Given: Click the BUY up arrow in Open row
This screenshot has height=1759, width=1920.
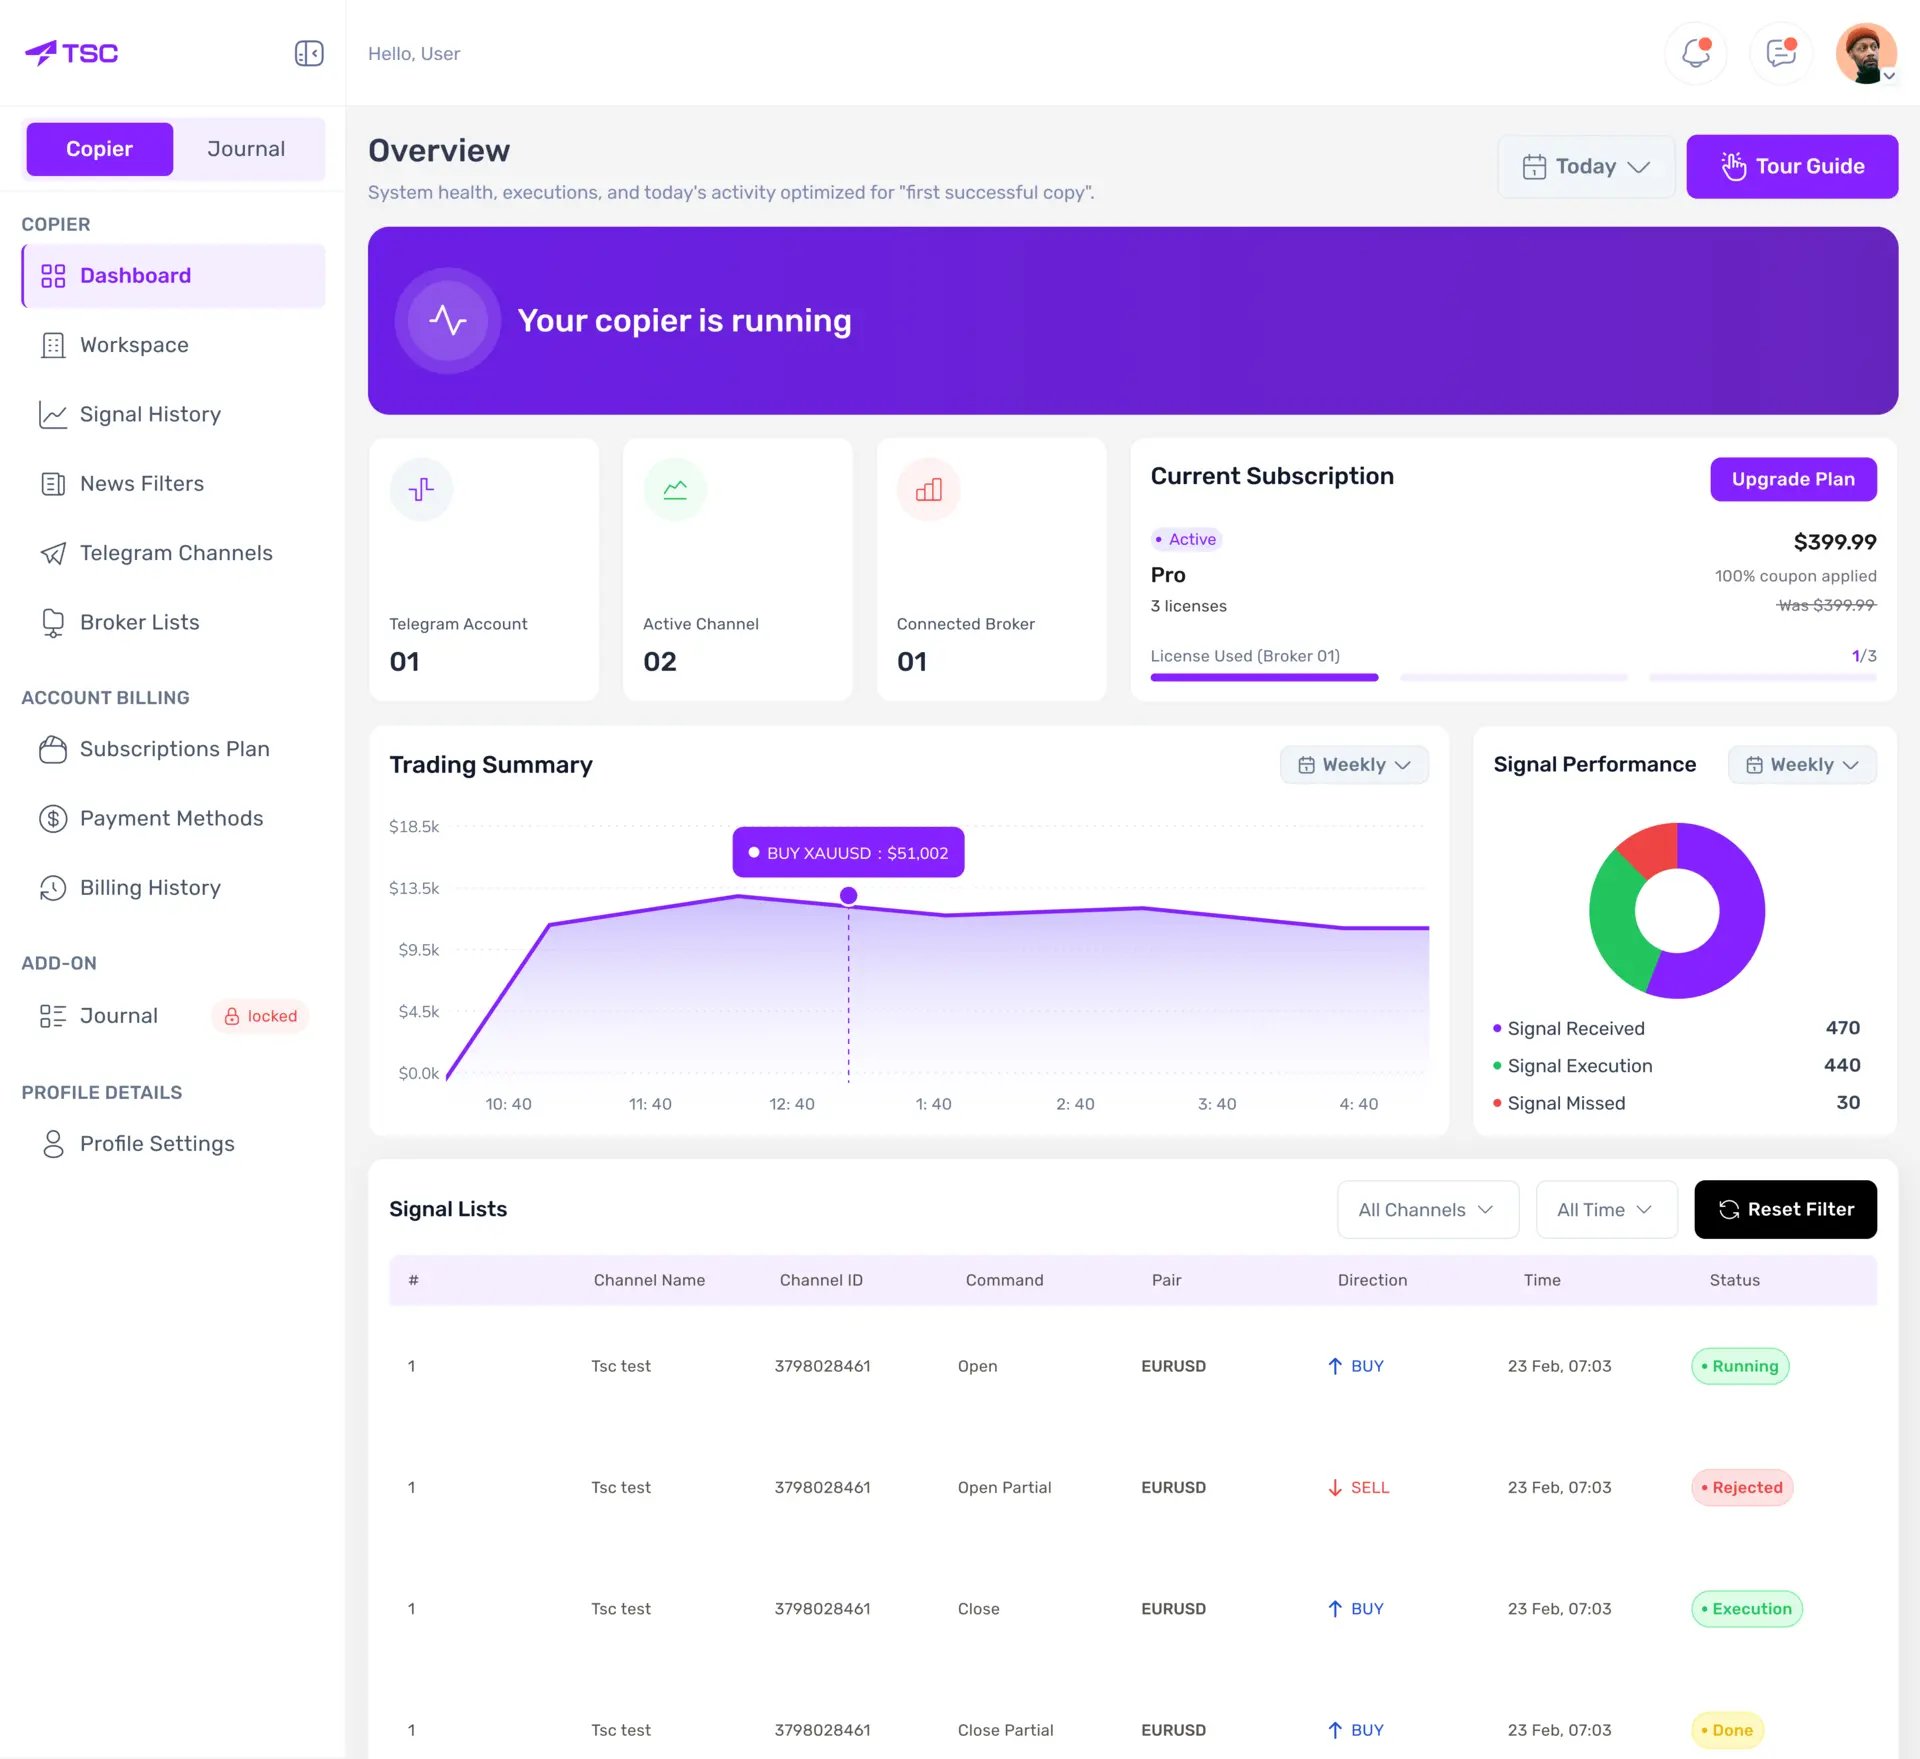Looking at the screenshot, I should click(x=1335, y=1366).
